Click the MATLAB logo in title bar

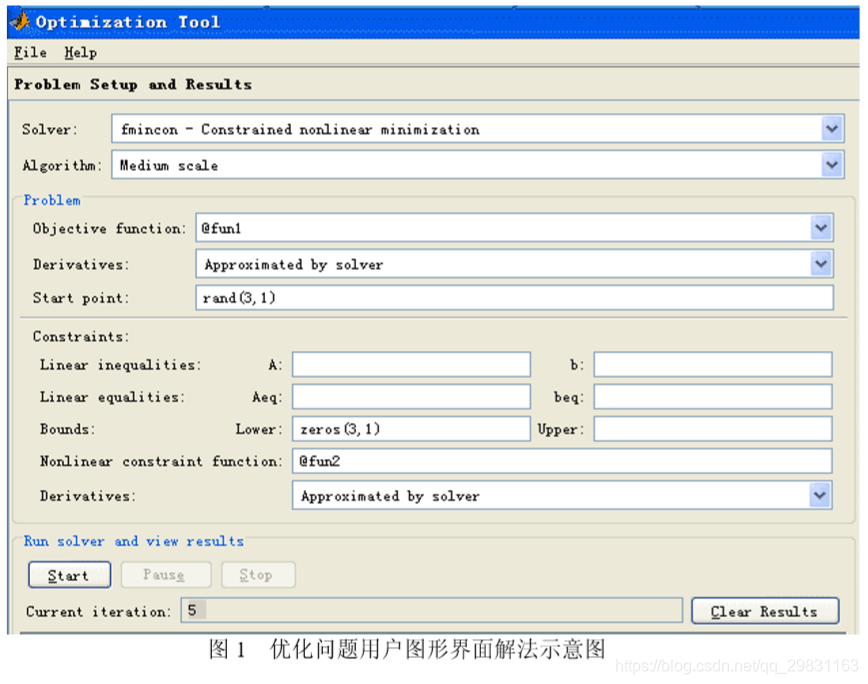[x=20, y=22]
